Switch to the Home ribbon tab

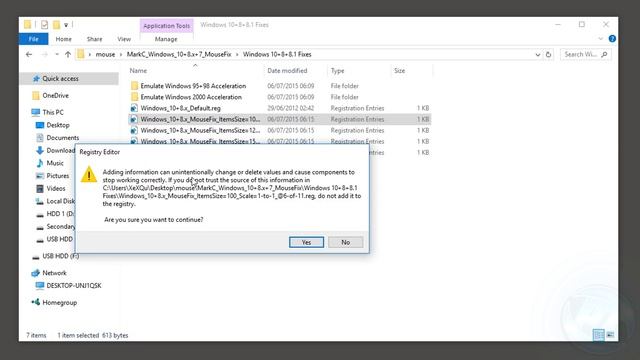click(63, 39)
